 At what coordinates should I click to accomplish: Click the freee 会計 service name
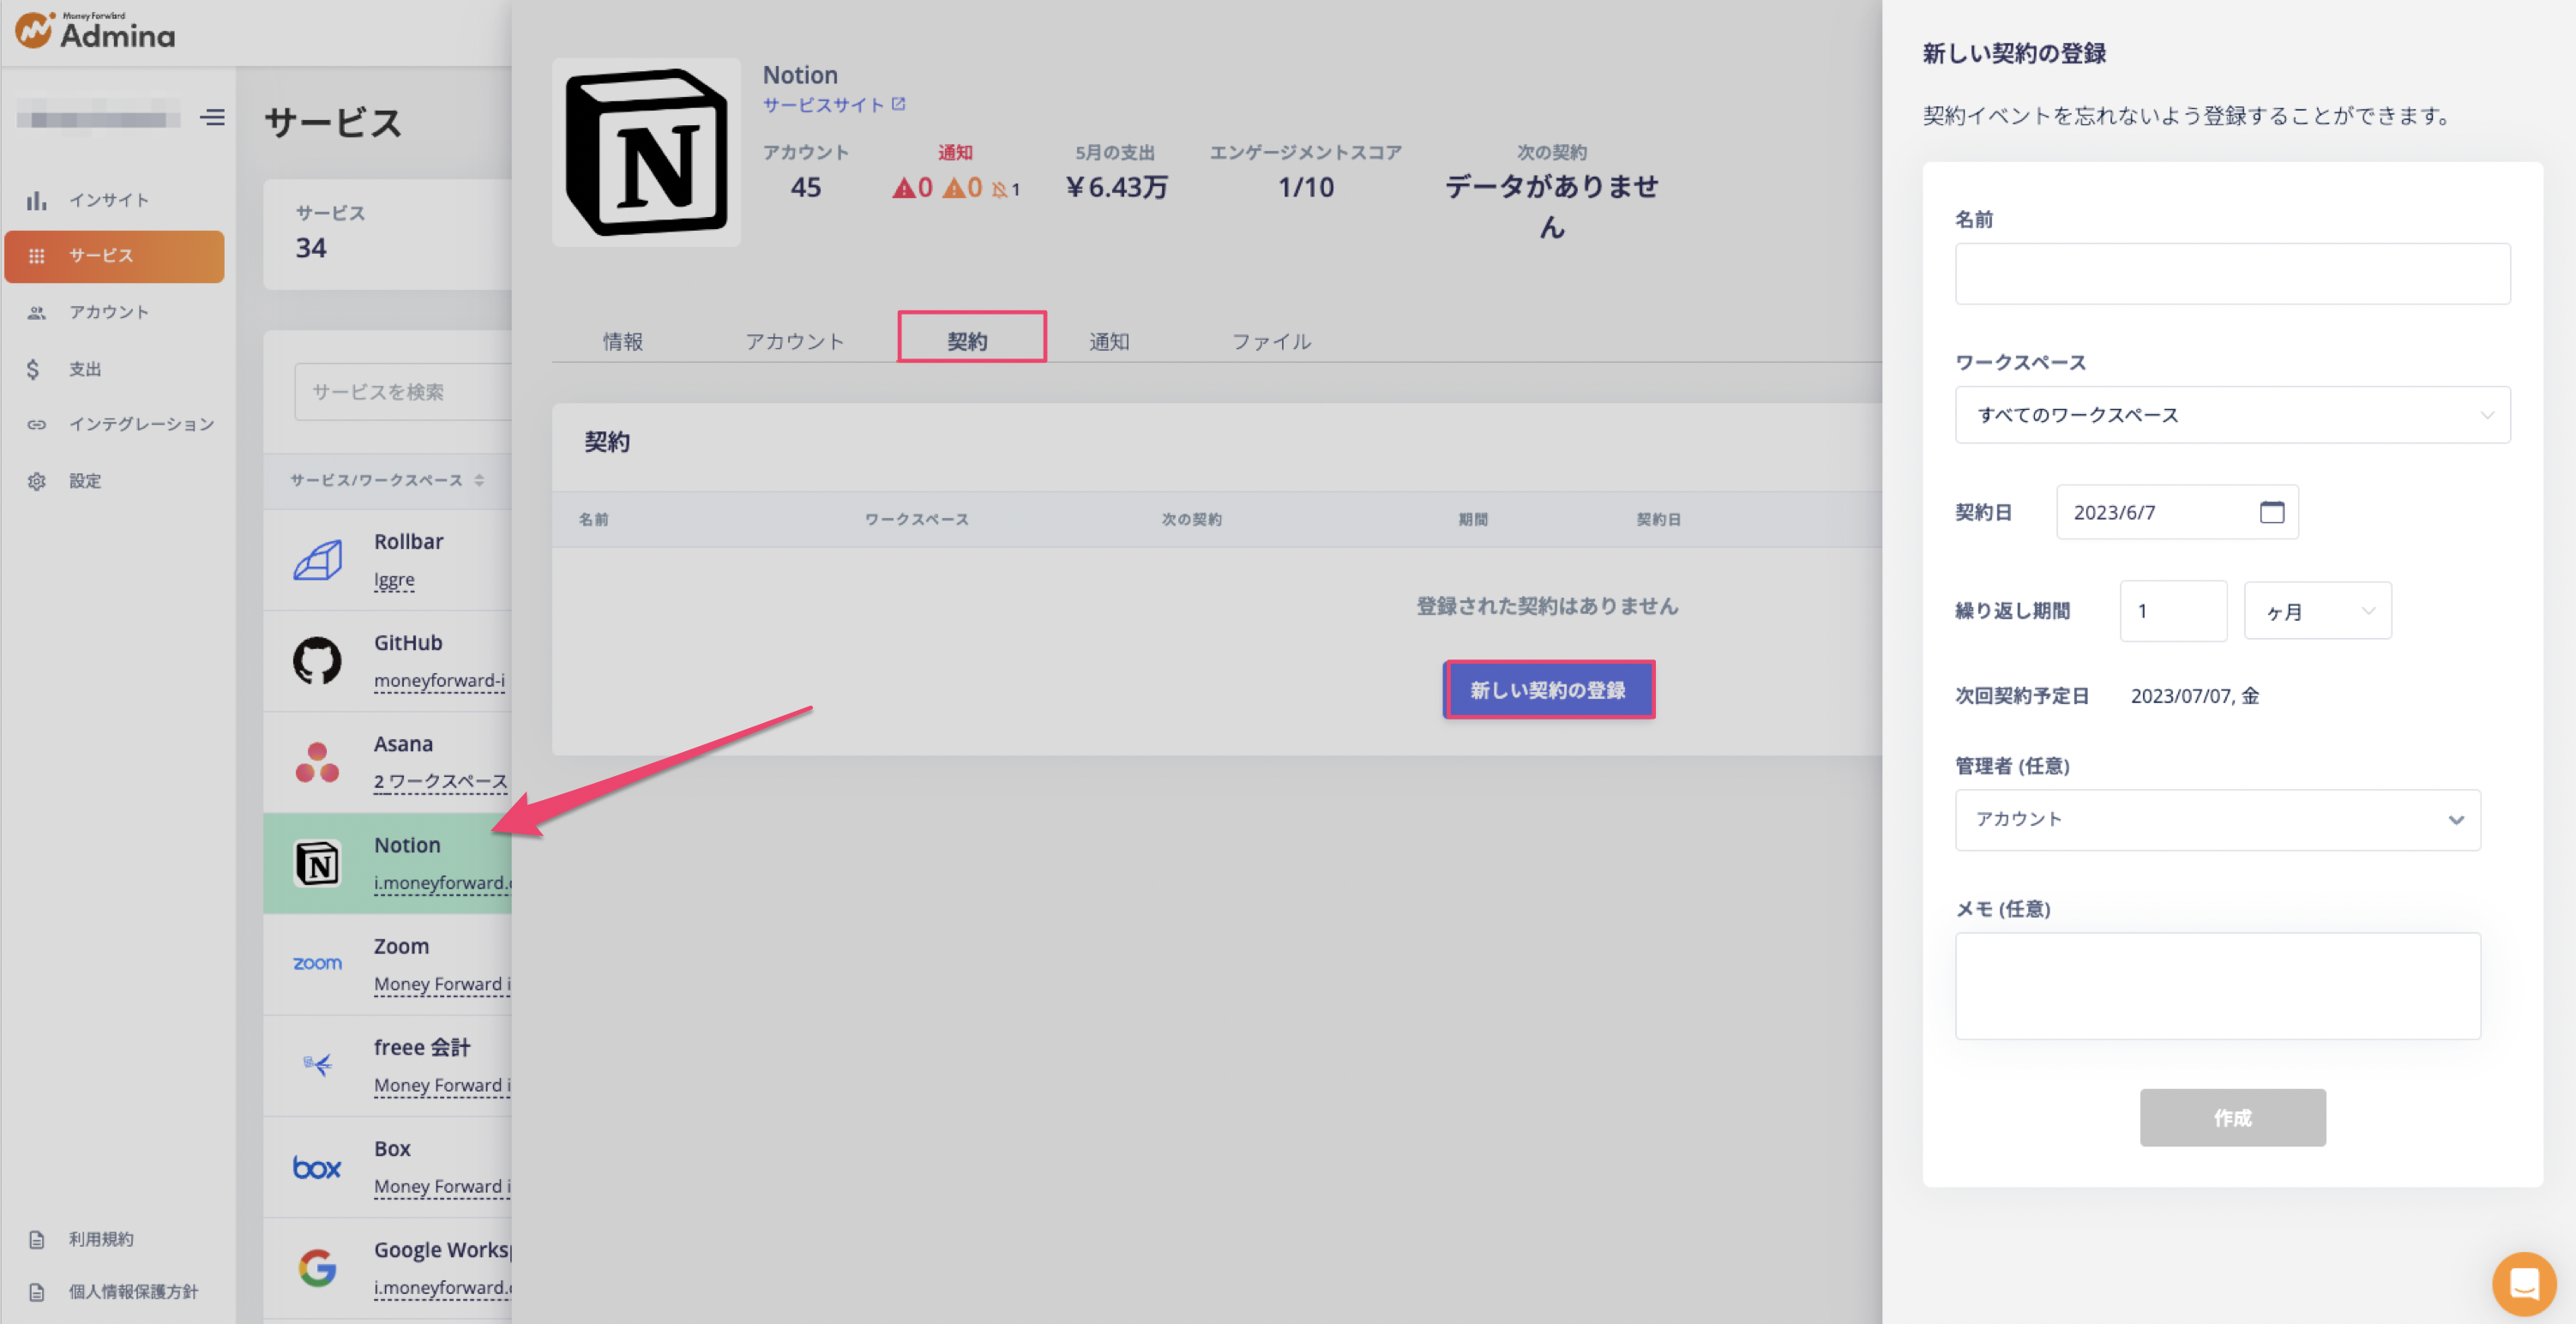coord(422,1048)
